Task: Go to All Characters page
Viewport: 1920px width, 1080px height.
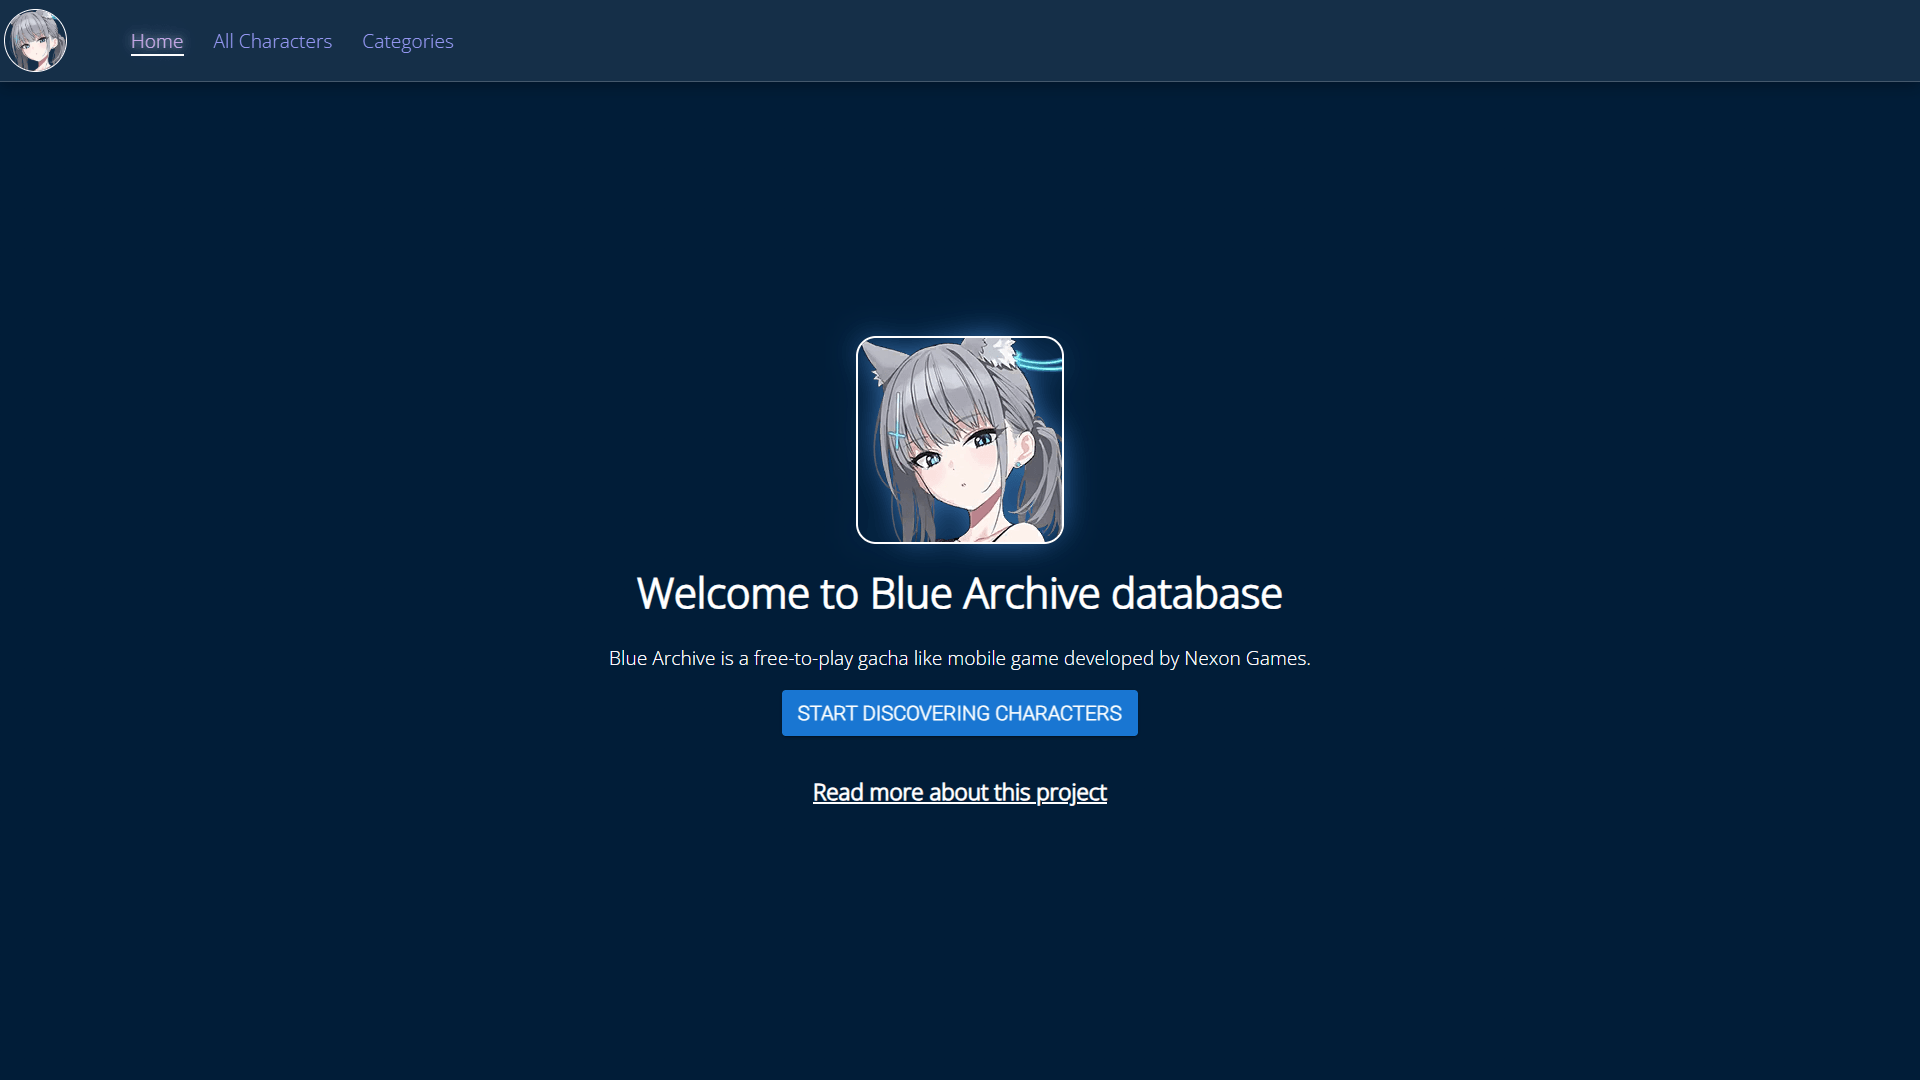Action: (x=272, y=41)
